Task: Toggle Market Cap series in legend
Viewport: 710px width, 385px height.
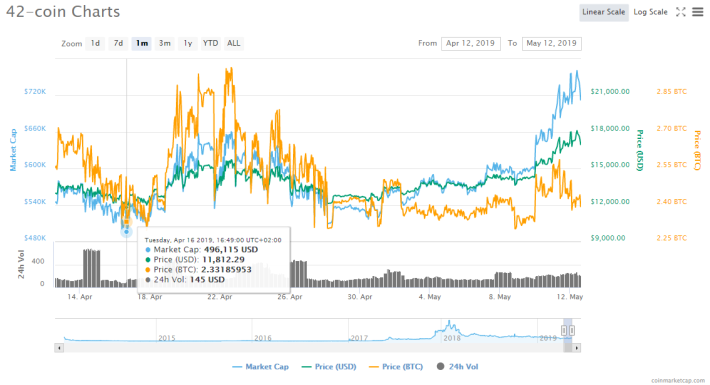Action: tap(260, 367)
